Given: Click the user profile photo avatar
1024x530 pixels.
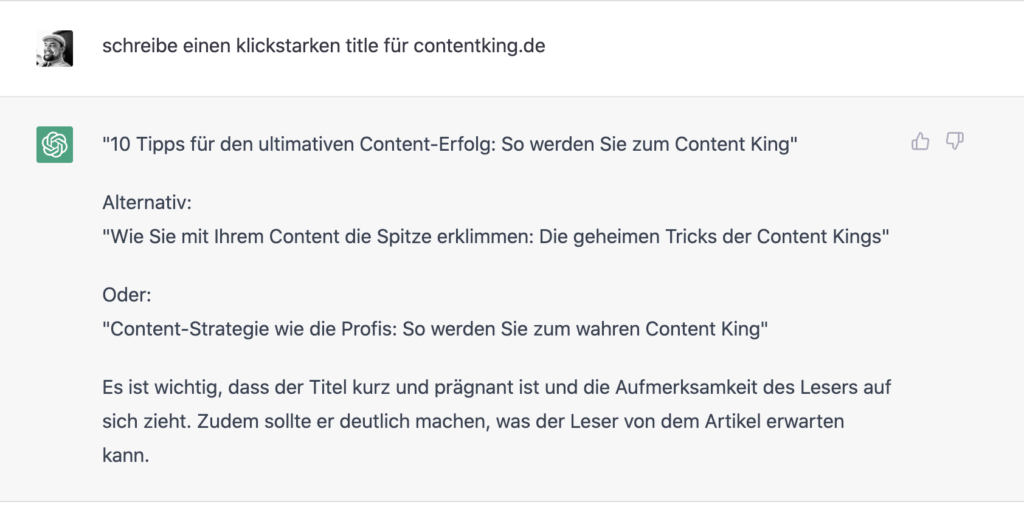Looking at the screenshot, I should tap(54, 48).
